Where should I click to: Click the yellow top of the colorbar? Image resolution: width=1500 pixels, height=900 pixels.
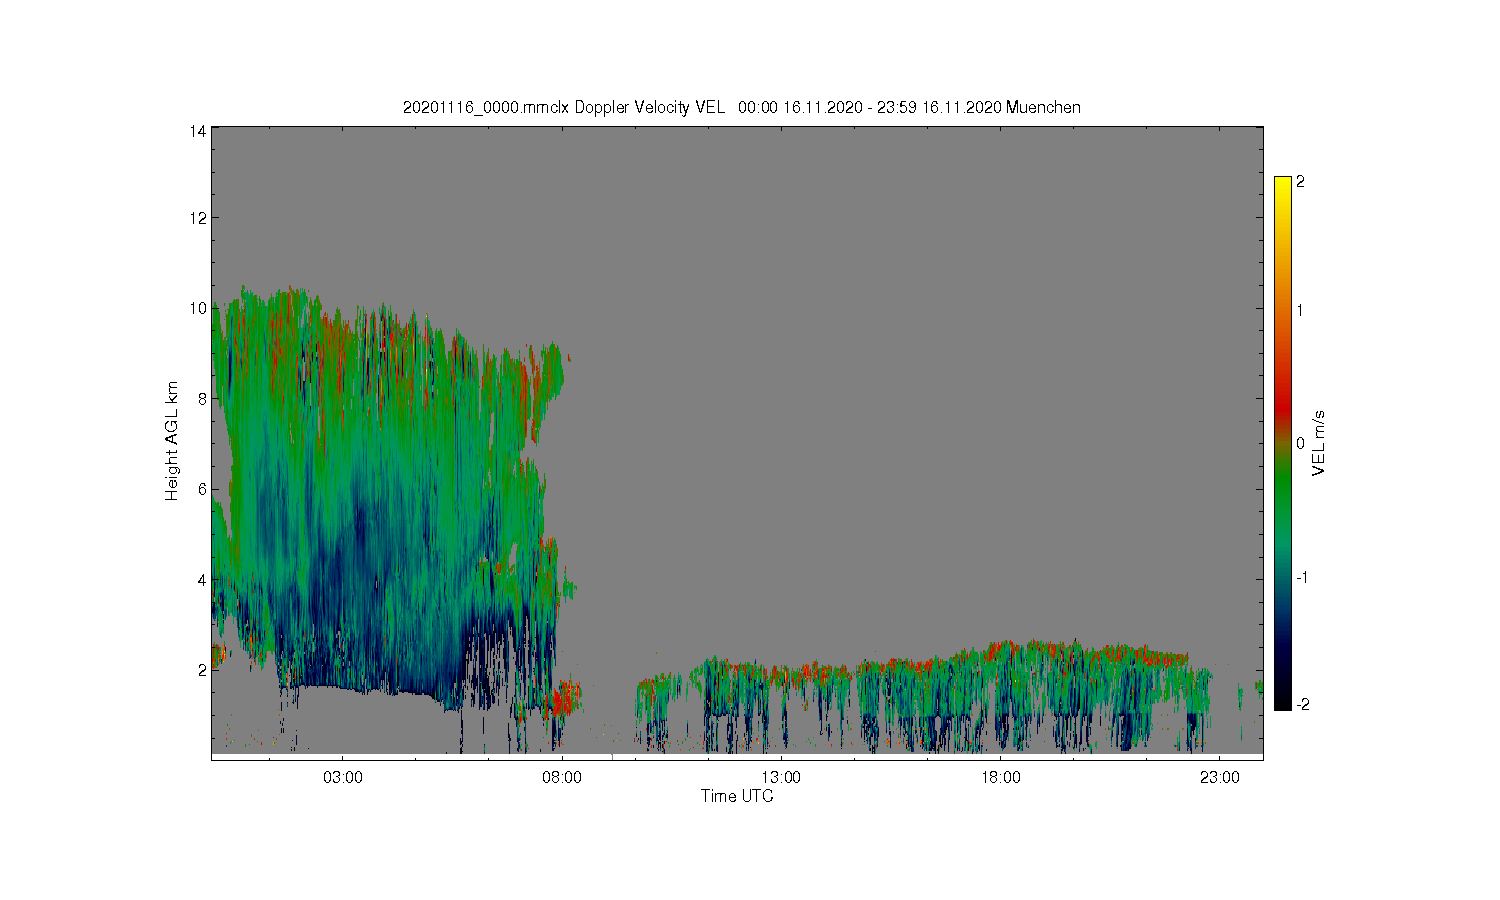click(1283, 185)
